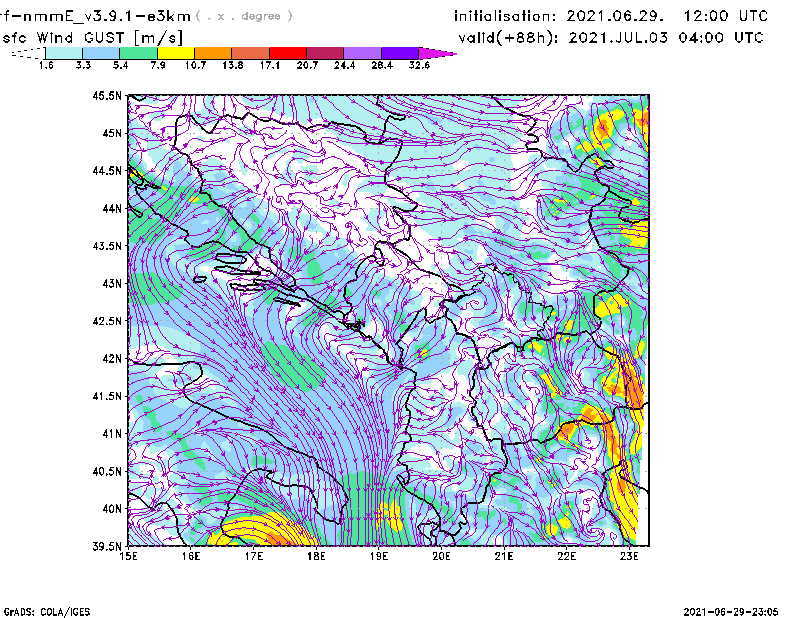
Task: Click the legend value 24.4
Action: 344,65
